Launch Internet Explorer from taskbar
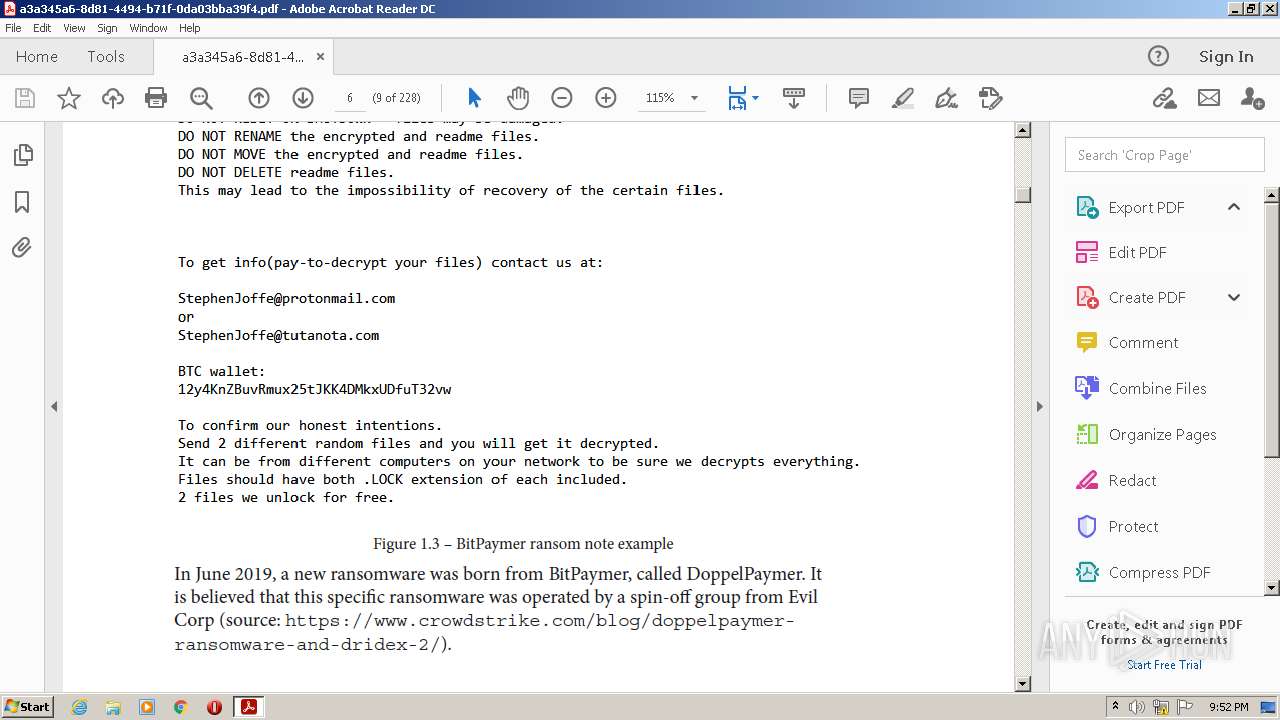Screen dimensions: 1280x720 [79, 707]
